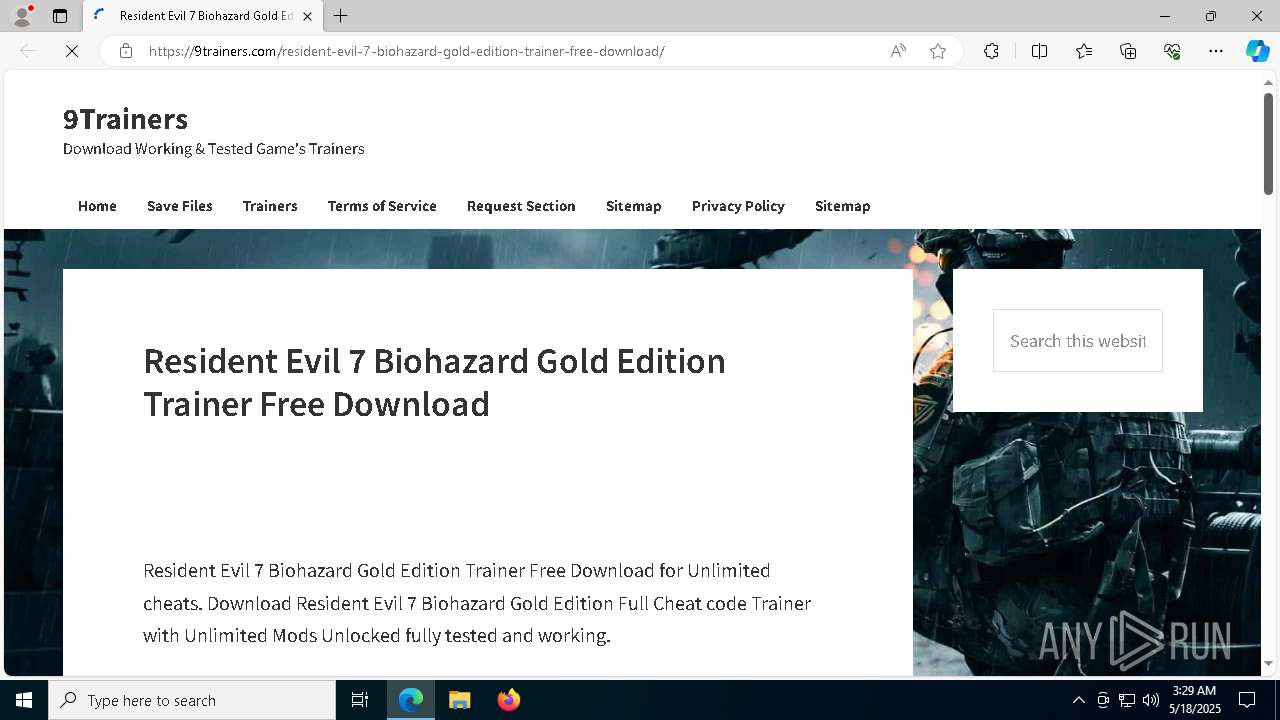The width and height of the screenshot is (1280, 720).
Task: Open Browser essentials heart icon
Action: 1172,51
